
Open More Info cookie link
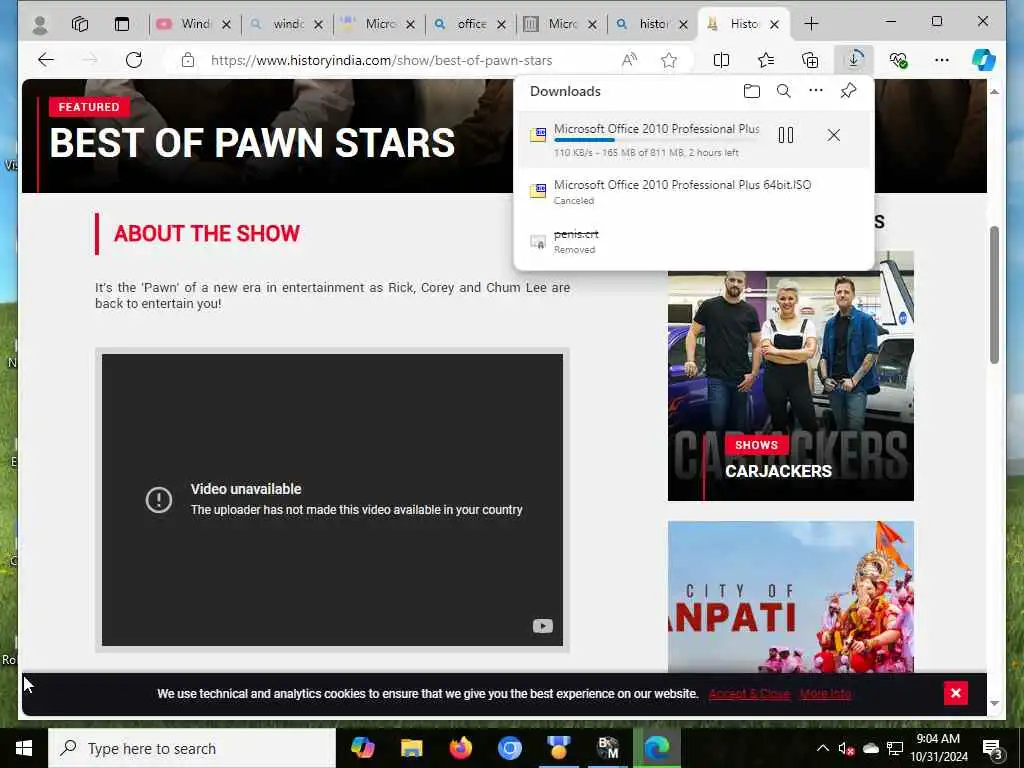pyautogui.click(x=825, y=694)
